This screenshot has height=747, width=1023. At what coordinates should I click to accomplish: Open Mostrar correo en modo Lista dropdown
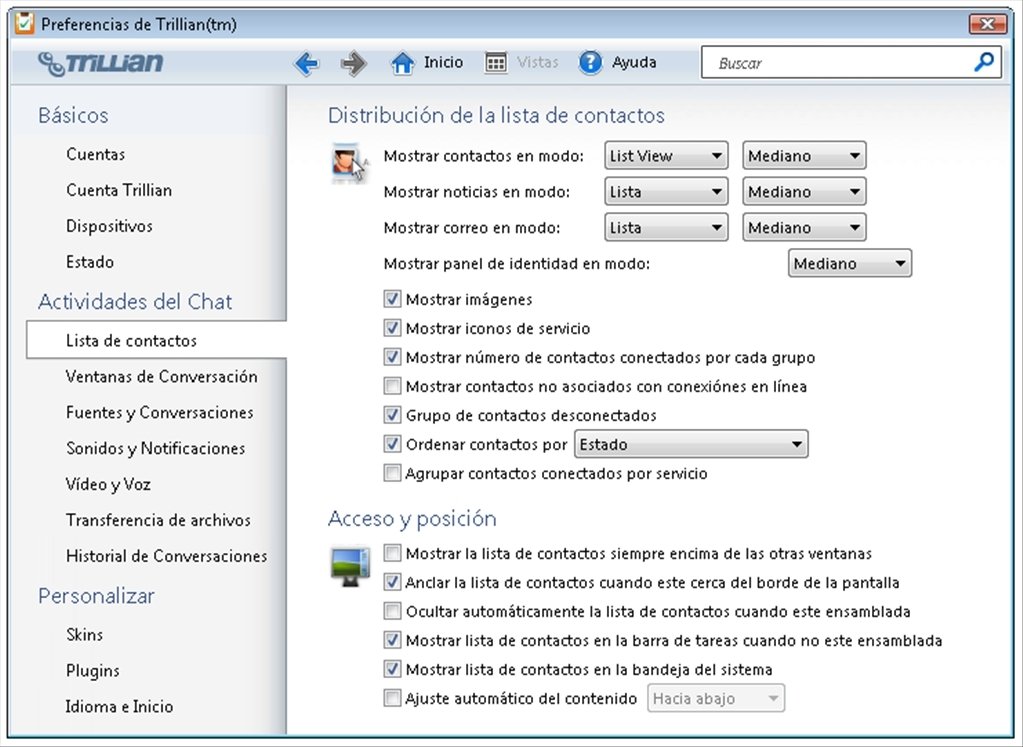point(666,228)
